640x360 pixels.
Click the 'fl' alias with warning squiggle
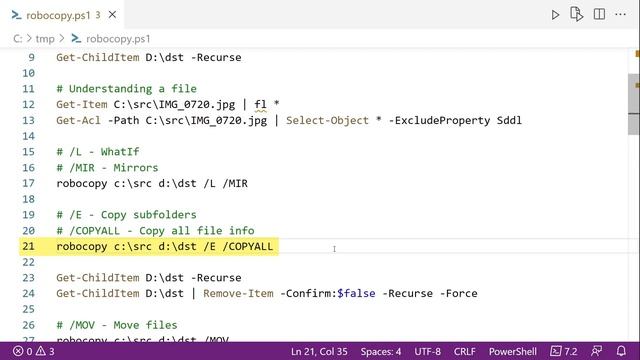point(260,104)
